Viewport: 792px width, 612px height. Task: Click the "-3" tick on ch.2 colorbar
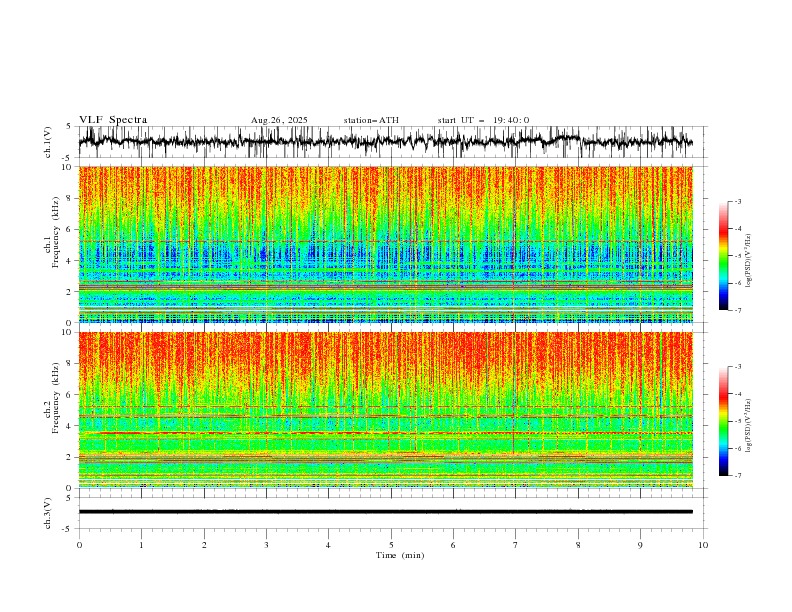coord(737,367)
